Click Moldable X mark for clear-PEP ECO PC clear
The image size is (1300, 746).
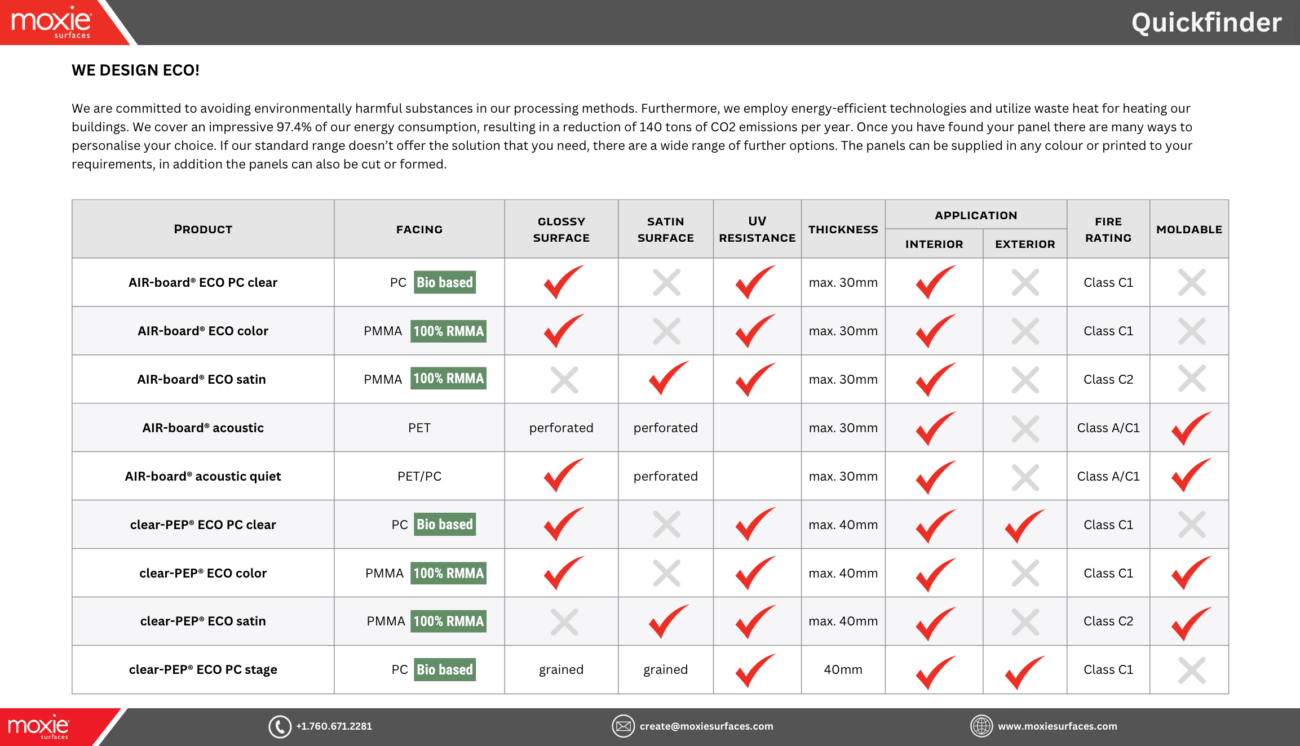1191,524
